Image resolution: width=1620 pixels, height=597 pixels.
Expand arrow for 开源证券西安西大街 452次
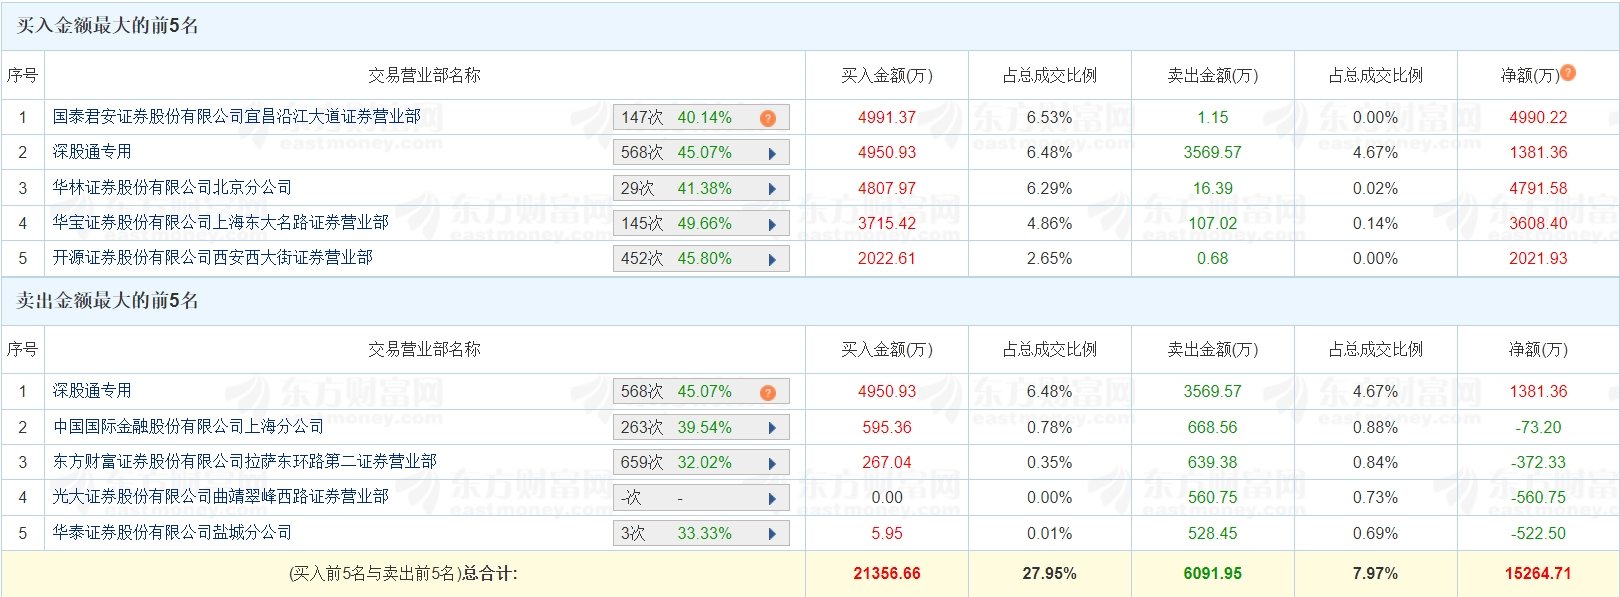click(x=772, y=259)
